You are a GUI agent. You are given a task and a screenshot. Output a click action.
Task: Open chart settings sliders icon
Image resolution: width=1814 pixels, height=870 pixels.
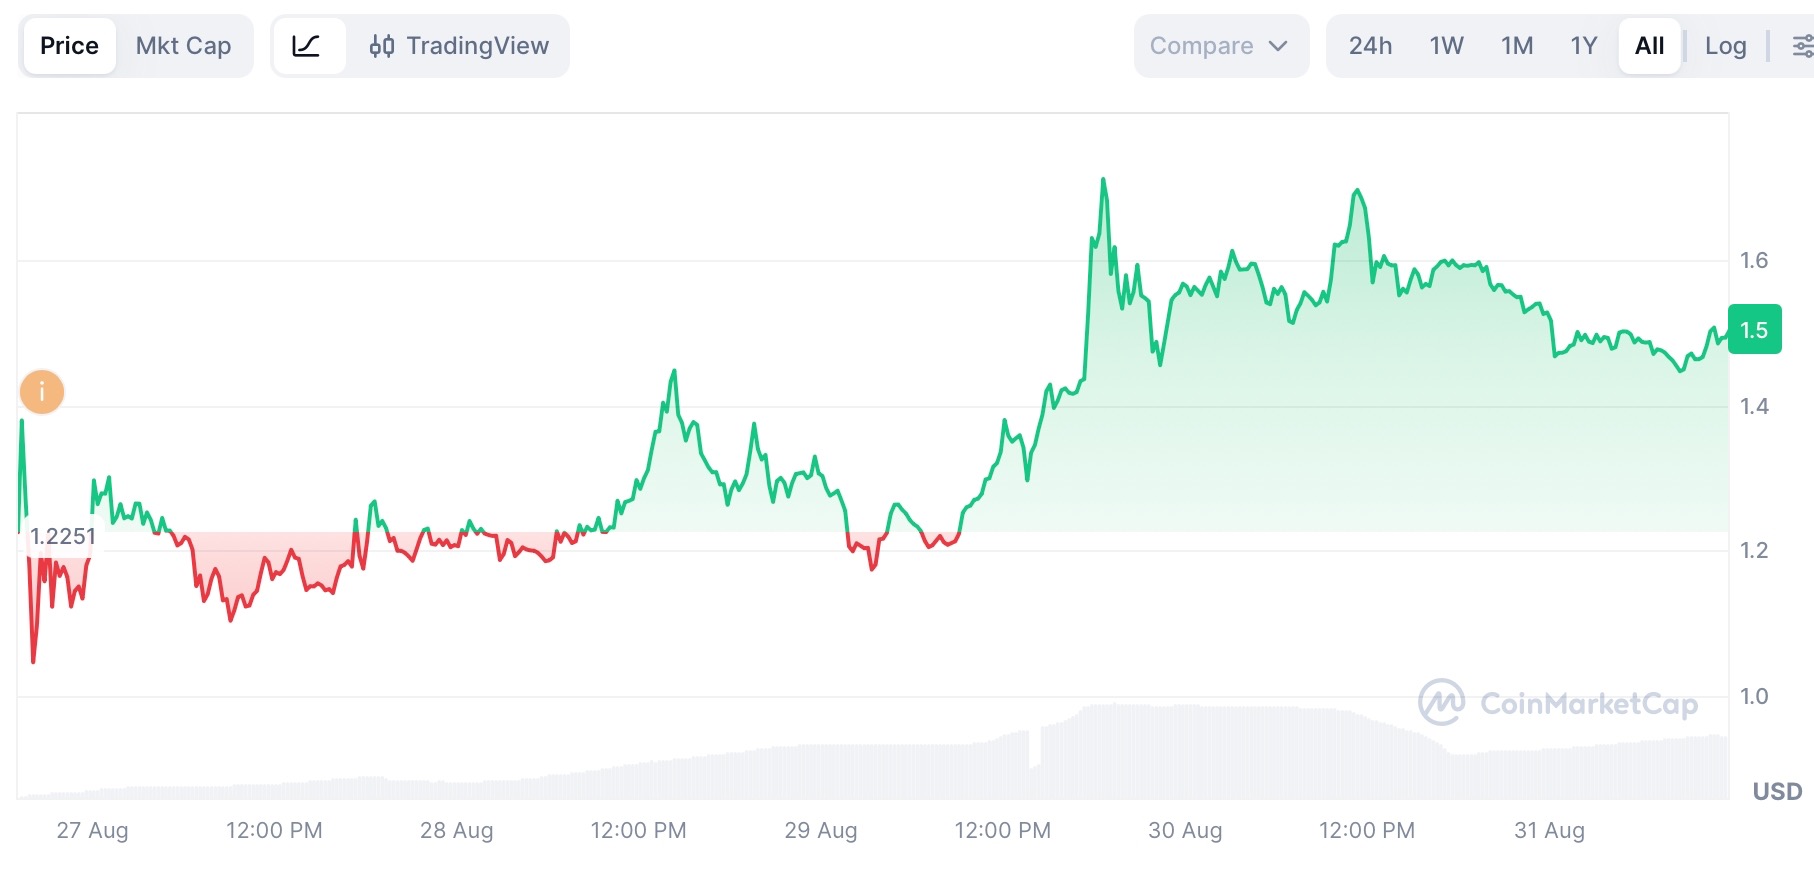point(1801,46)
